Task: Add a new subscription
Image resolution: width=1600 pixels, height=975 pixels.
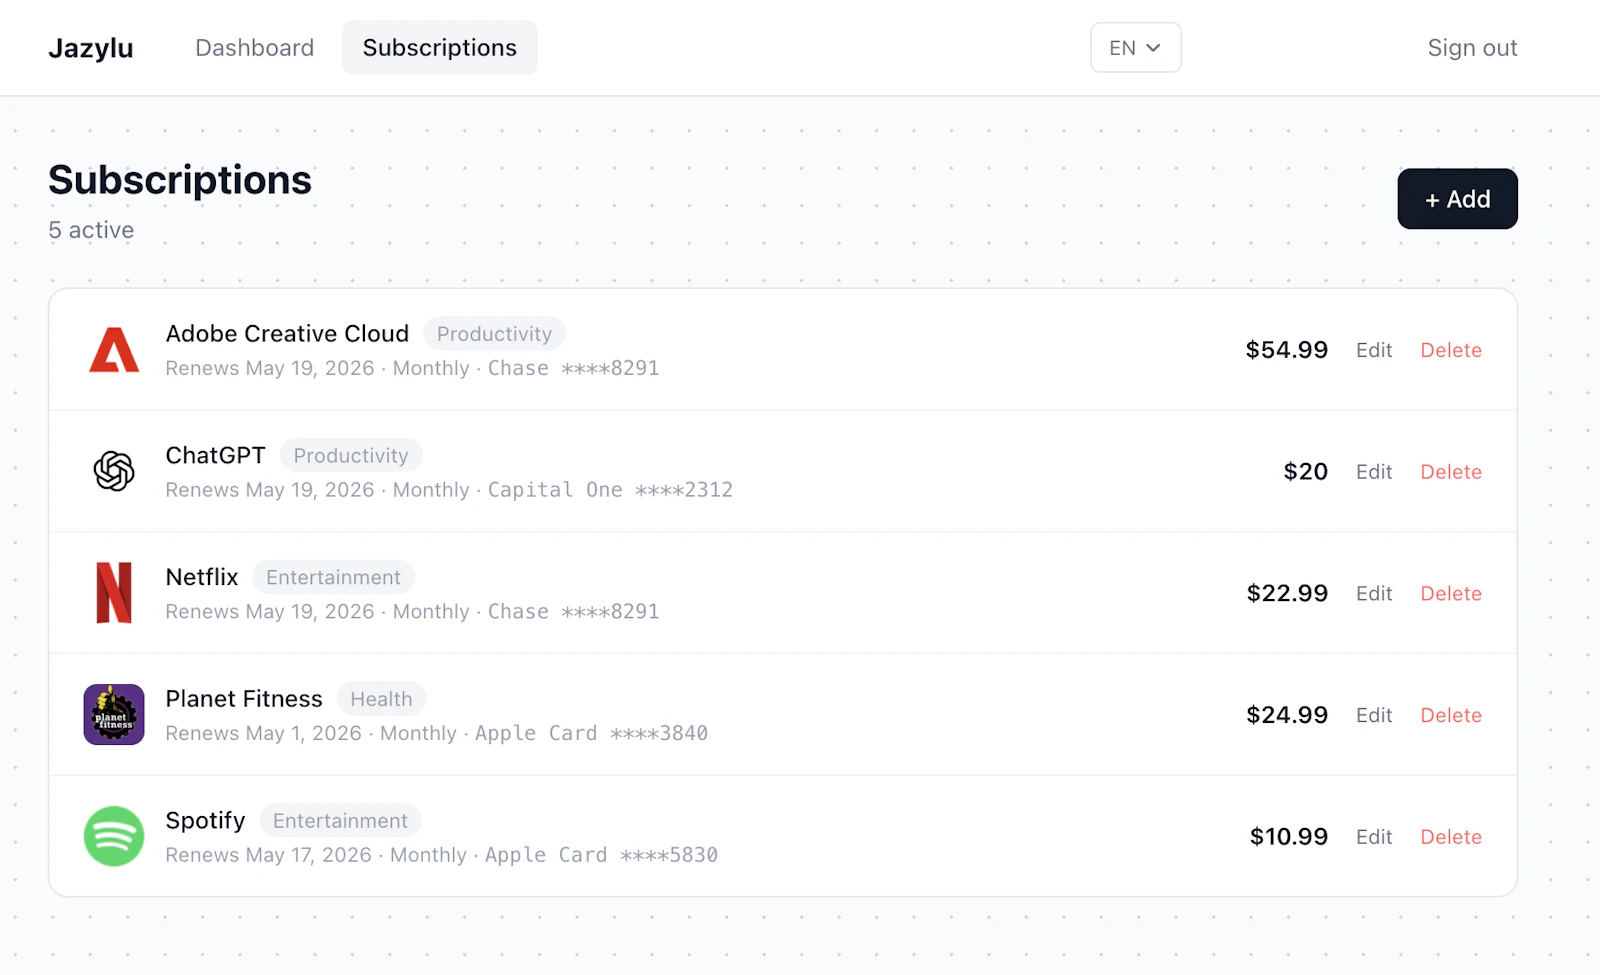Action: pos(1457,199)
